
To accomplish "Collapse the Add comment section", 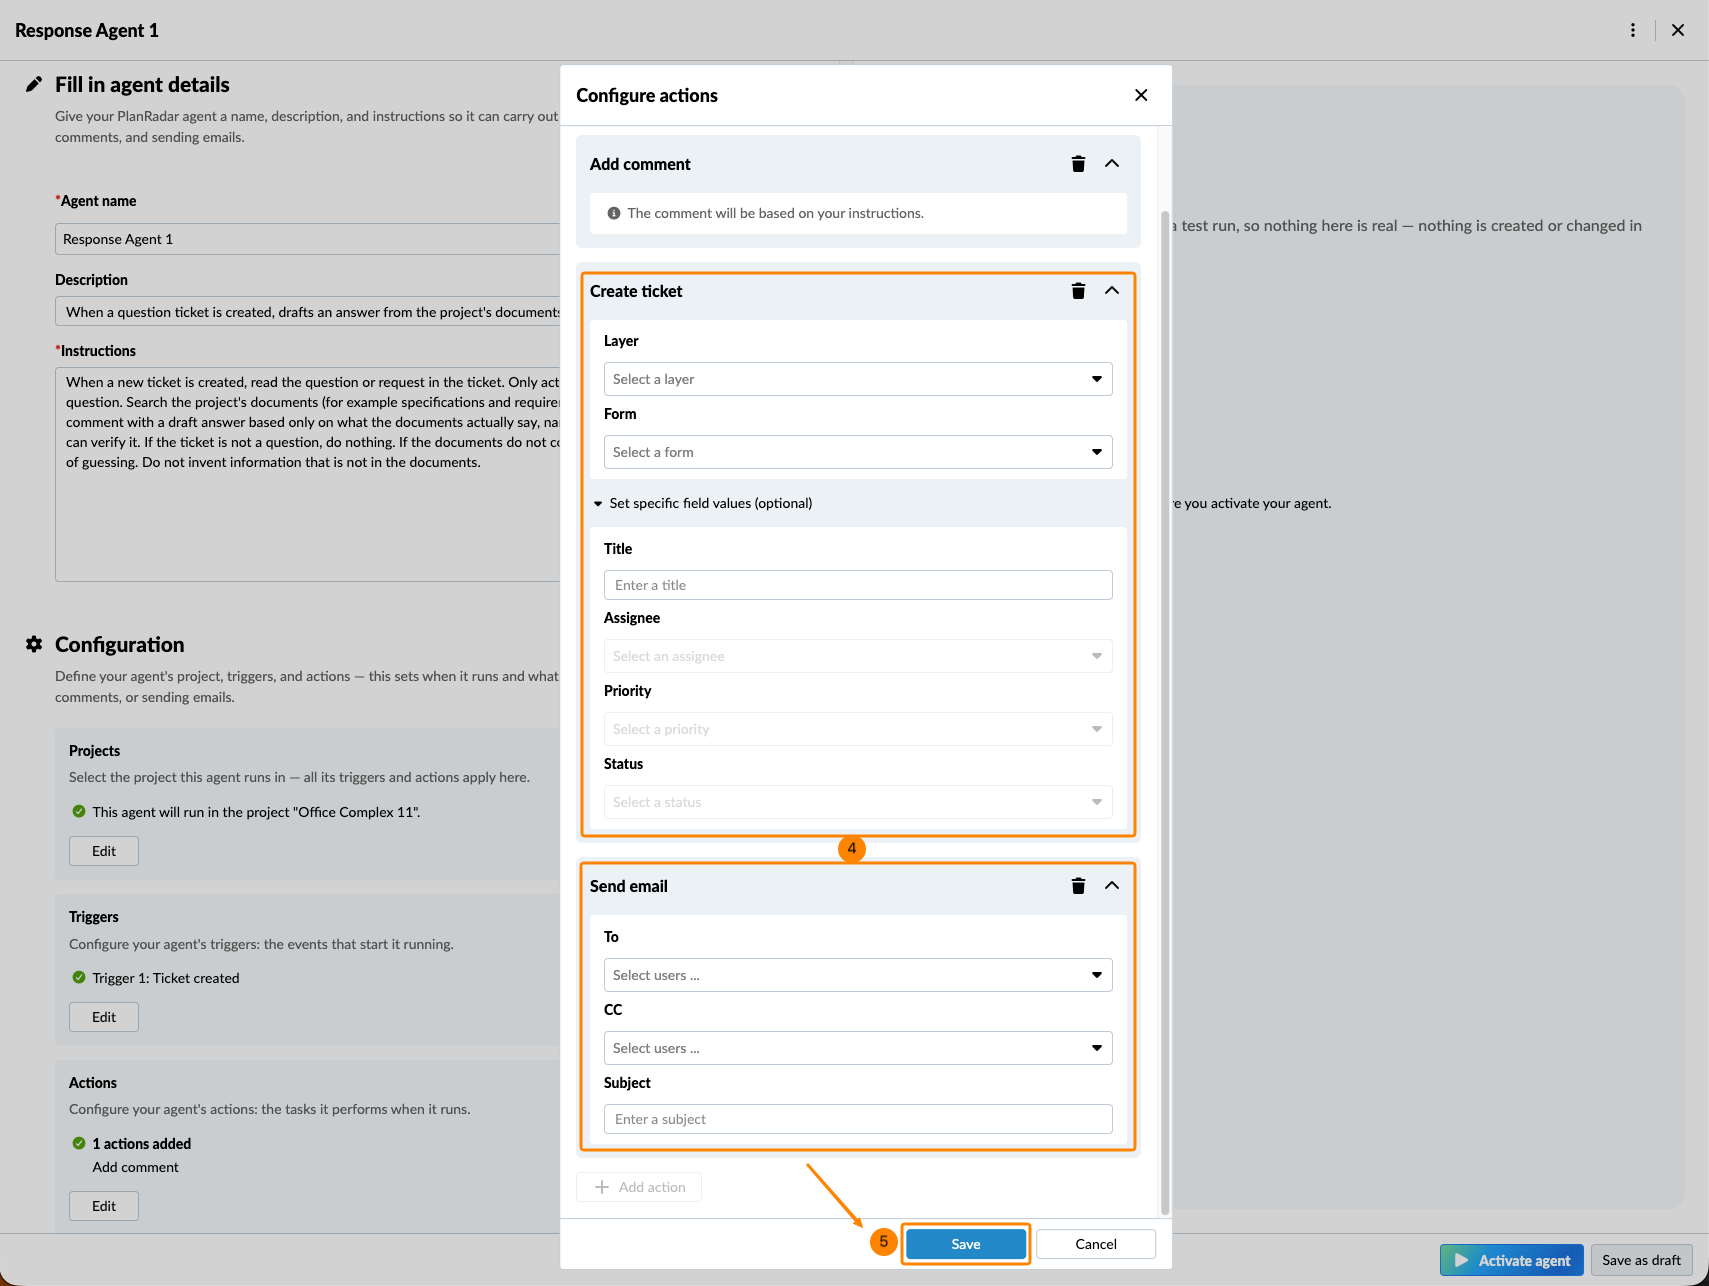I will (1112, 164).
